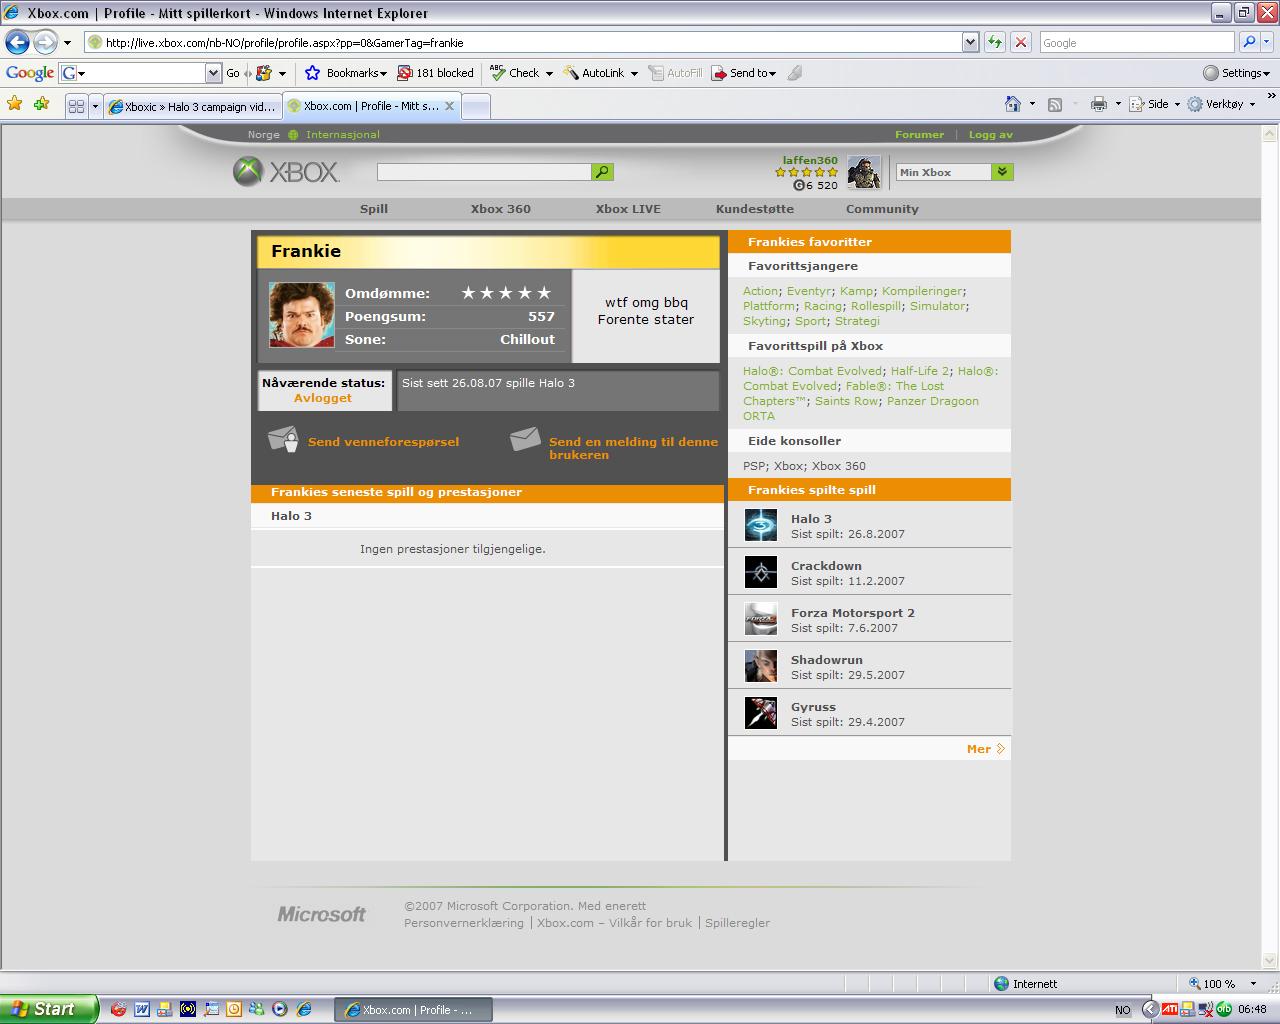This screenshot has width=1280, height=1024.
Task: Open the Personvernerklæring footer link
Action: click(x=464, y=923)
